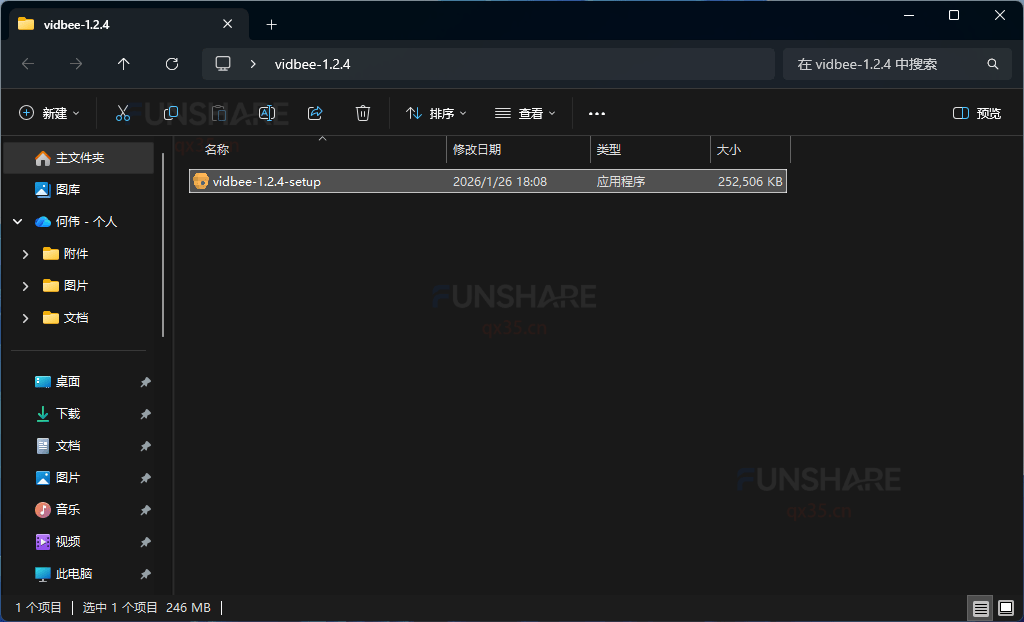Click the Copy icon in toolbar

coord(171,114)
